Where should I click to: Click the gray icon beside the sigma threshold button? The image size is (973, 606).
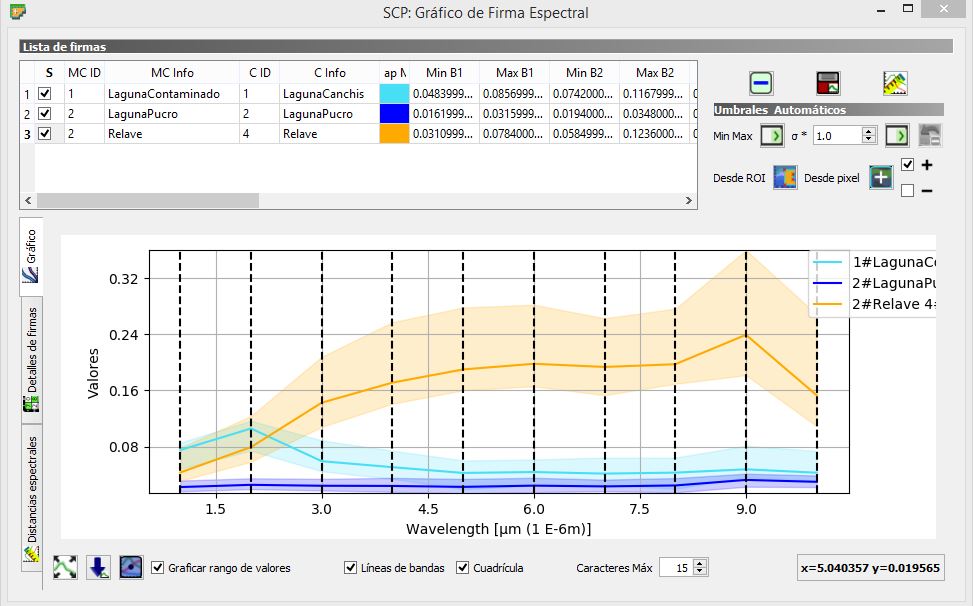coord(930,136)
